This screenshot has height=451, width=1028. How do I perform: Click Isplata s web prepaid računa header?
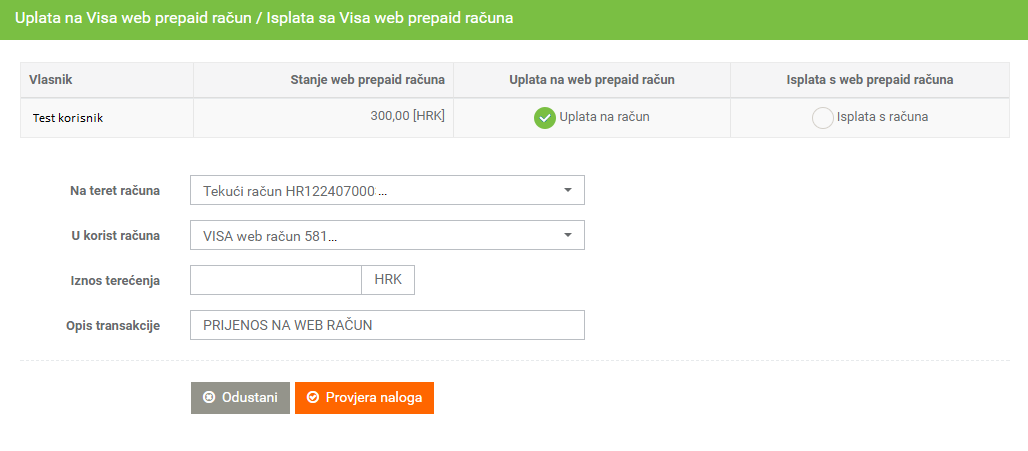[x=869, y=80]
